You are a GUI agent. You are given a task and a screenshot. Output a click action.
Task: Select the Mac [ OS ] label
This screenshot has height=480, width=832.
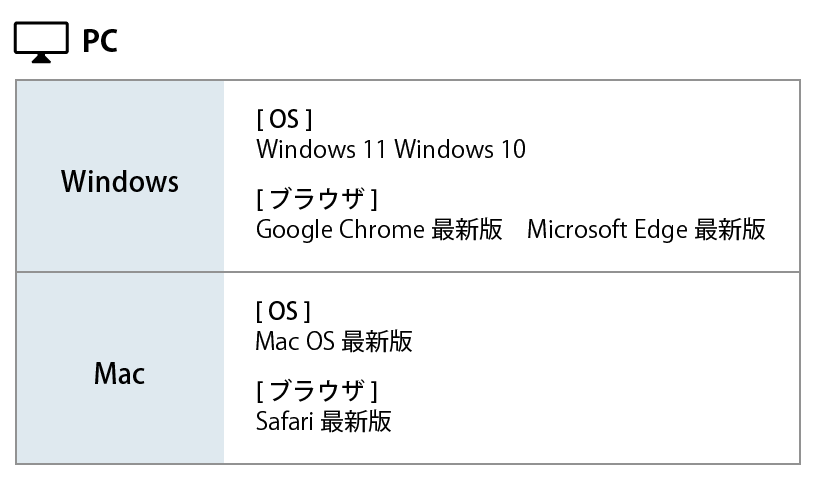(283, 311)
